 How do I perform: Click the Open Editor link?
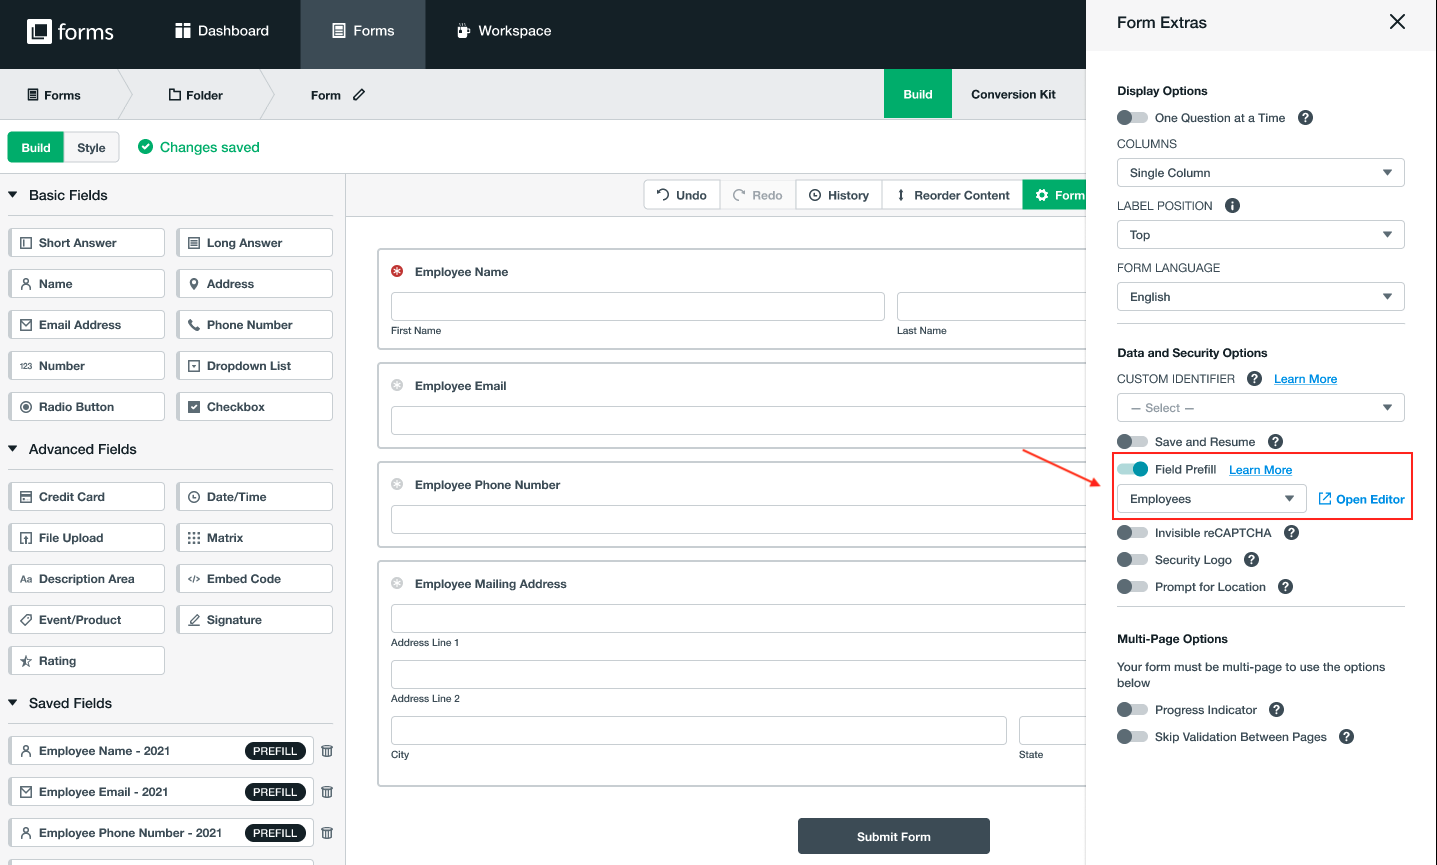(1361, 499)
